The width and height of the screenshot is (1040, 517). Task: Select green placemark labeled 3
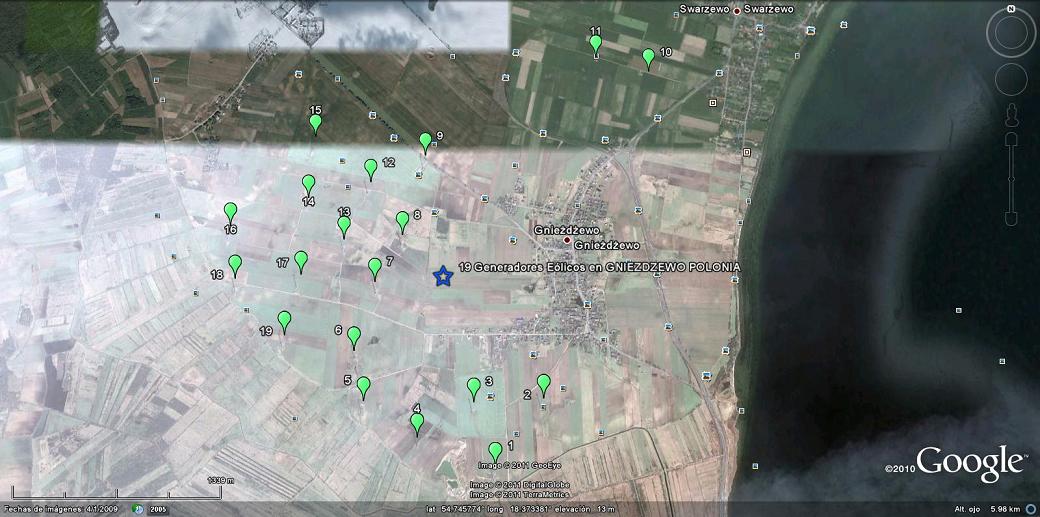[474, 388]
